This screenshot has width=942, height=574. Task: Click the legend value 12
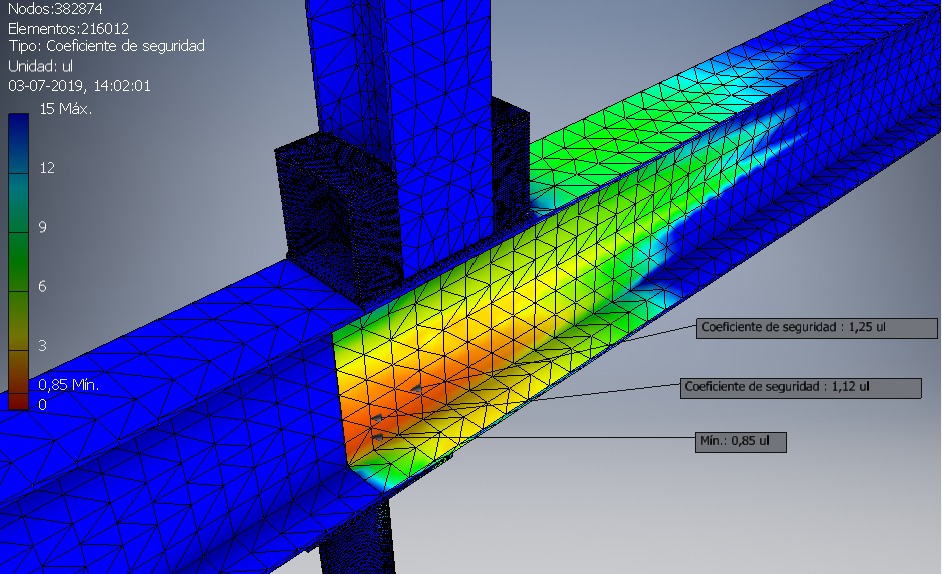47,168
